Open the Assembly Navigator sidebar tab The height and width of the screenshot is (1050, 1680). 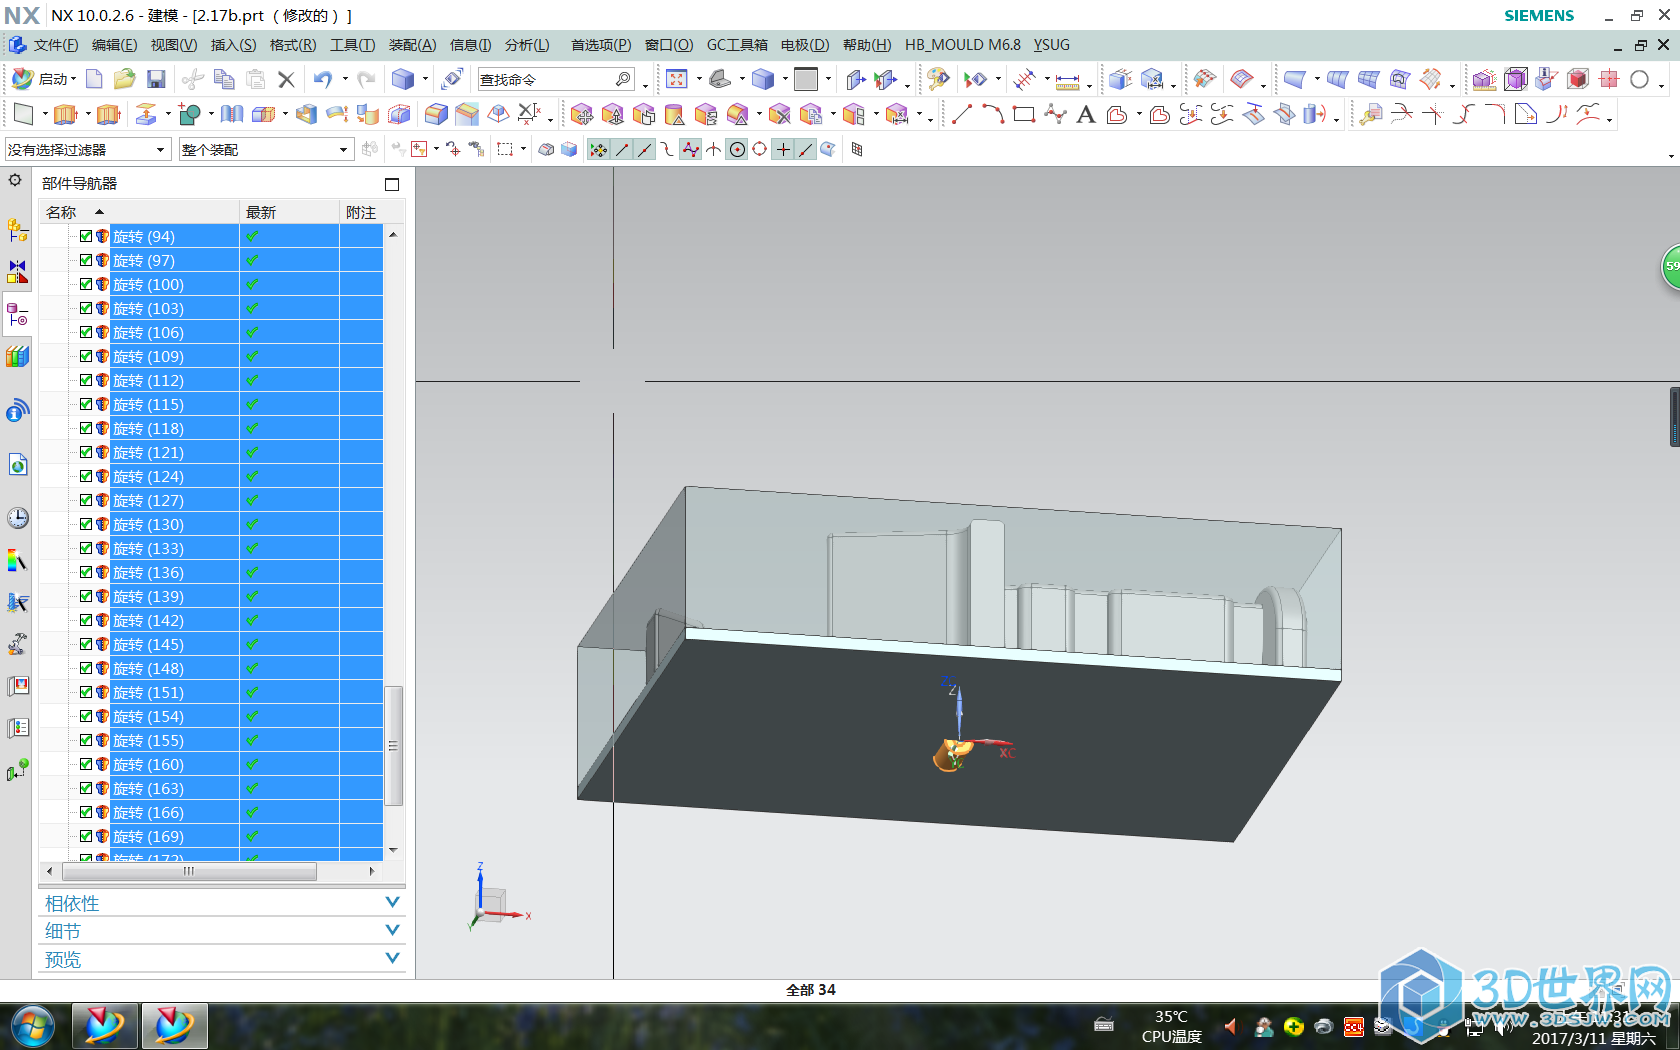17,230
